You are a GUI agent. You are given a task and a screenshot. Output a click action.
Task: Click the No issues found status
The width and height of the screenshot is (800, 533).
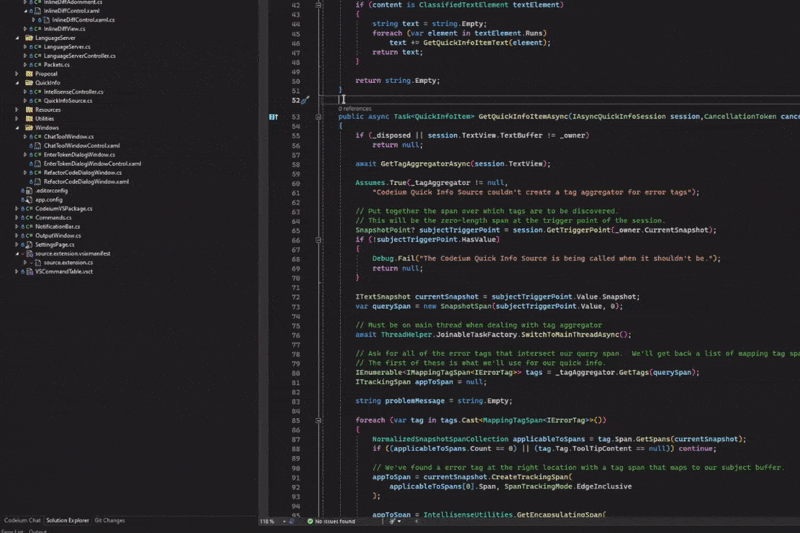click(335, 521)
